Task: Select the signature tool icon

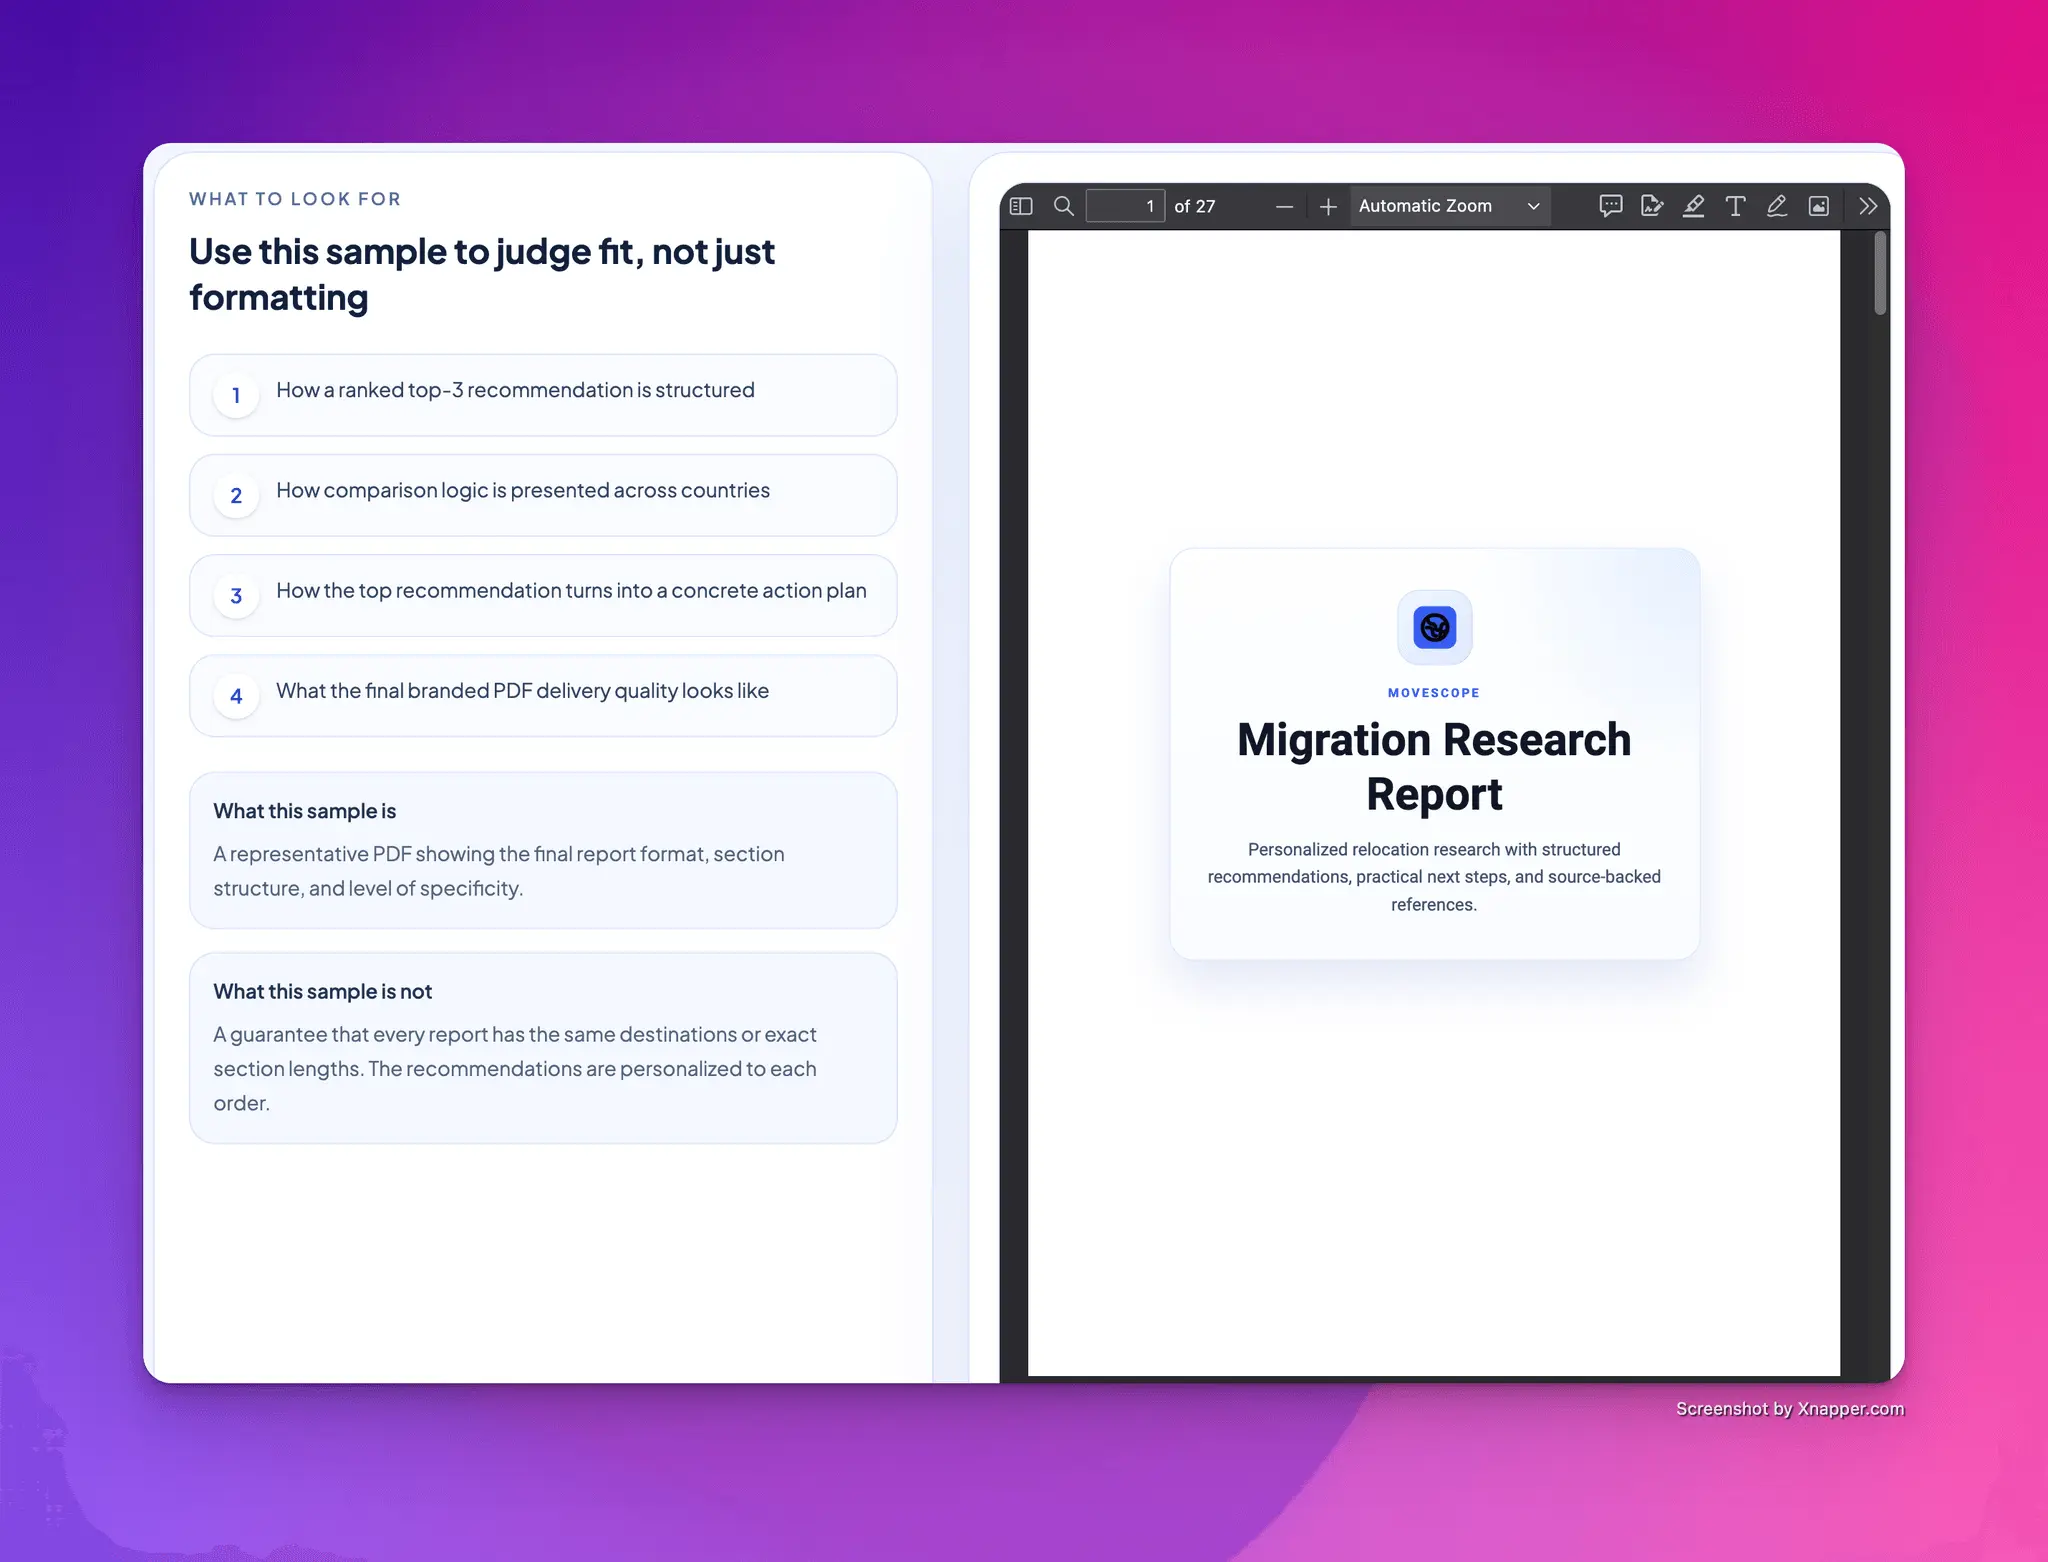Action: click(x=1652, y=206)
